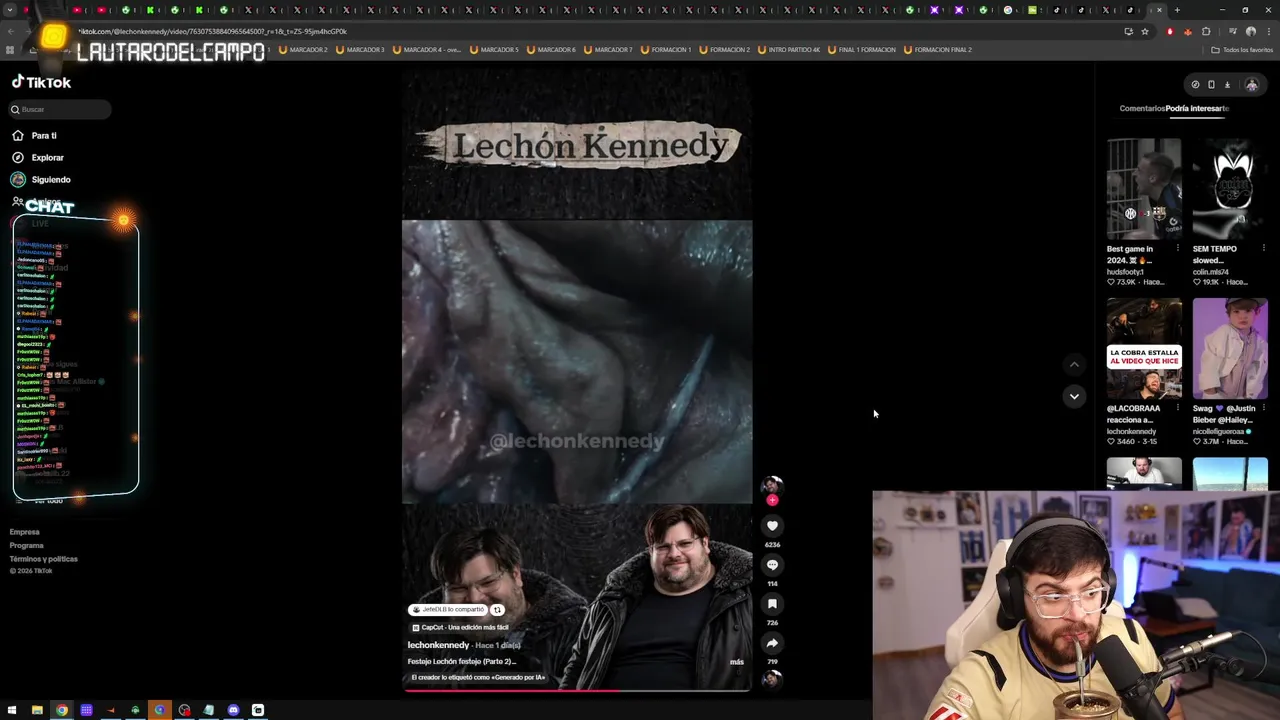This screenshot has height=720, width=1280.
Task: Open download icon in top-right pill
Action: (1227, 85)
